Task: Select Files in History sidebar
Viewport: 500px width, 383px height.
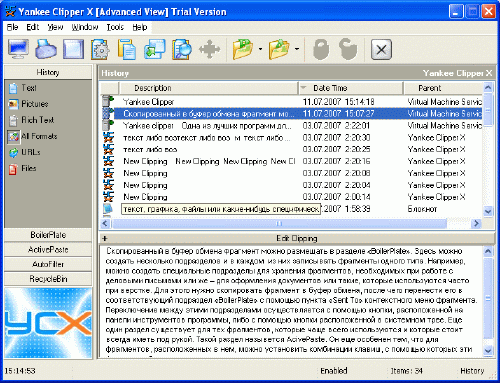Action: [x=22, y=169]
